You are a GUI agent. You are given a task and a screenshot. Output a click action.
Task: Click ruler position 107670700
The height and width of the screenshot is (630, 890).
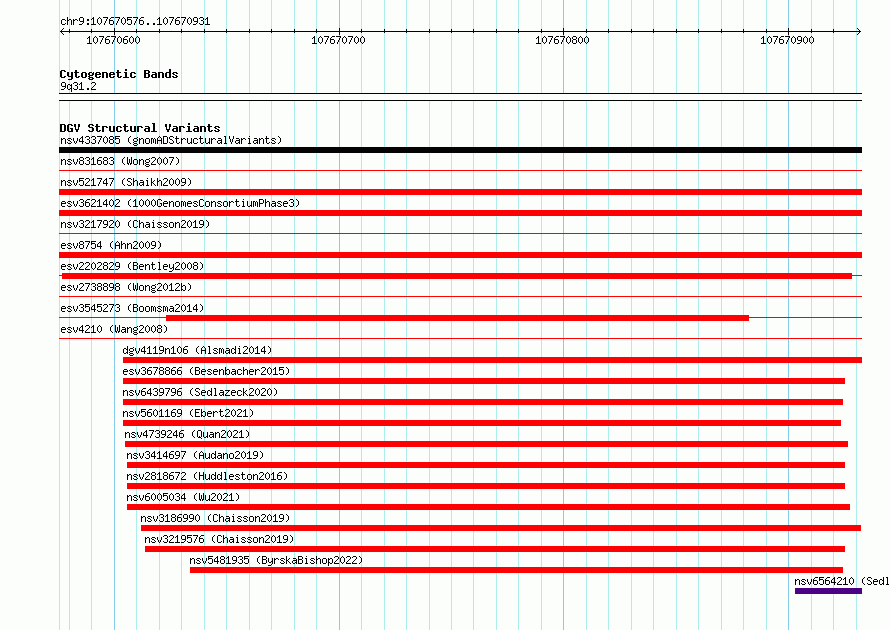[338, 40]
